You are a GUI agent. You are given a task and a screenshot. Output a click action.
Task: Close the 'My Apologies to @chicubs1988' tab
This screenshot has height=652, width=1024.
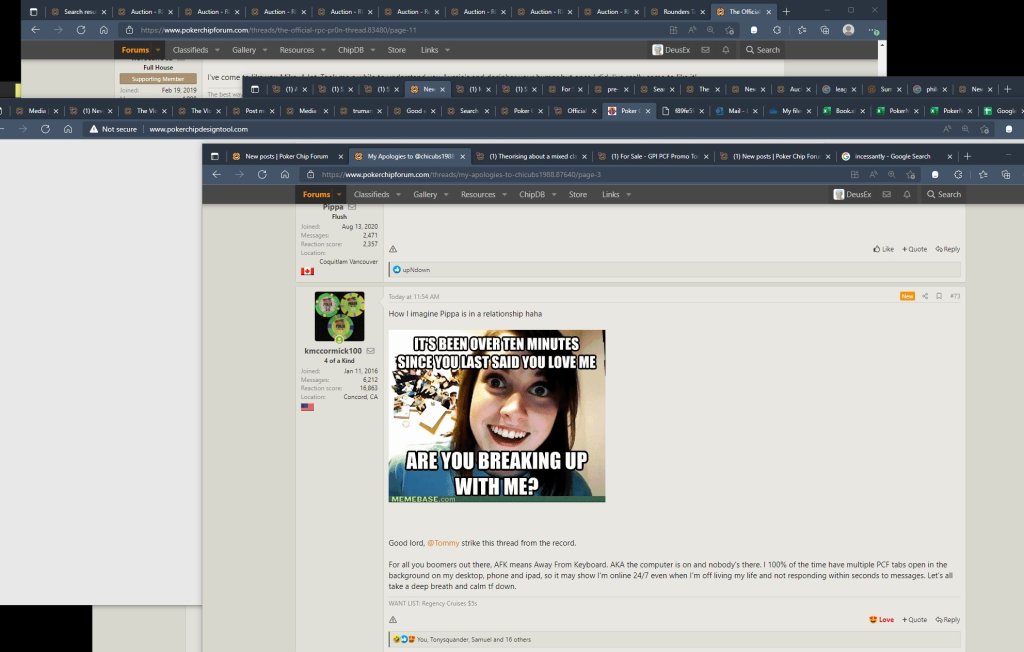pos(462,157)
